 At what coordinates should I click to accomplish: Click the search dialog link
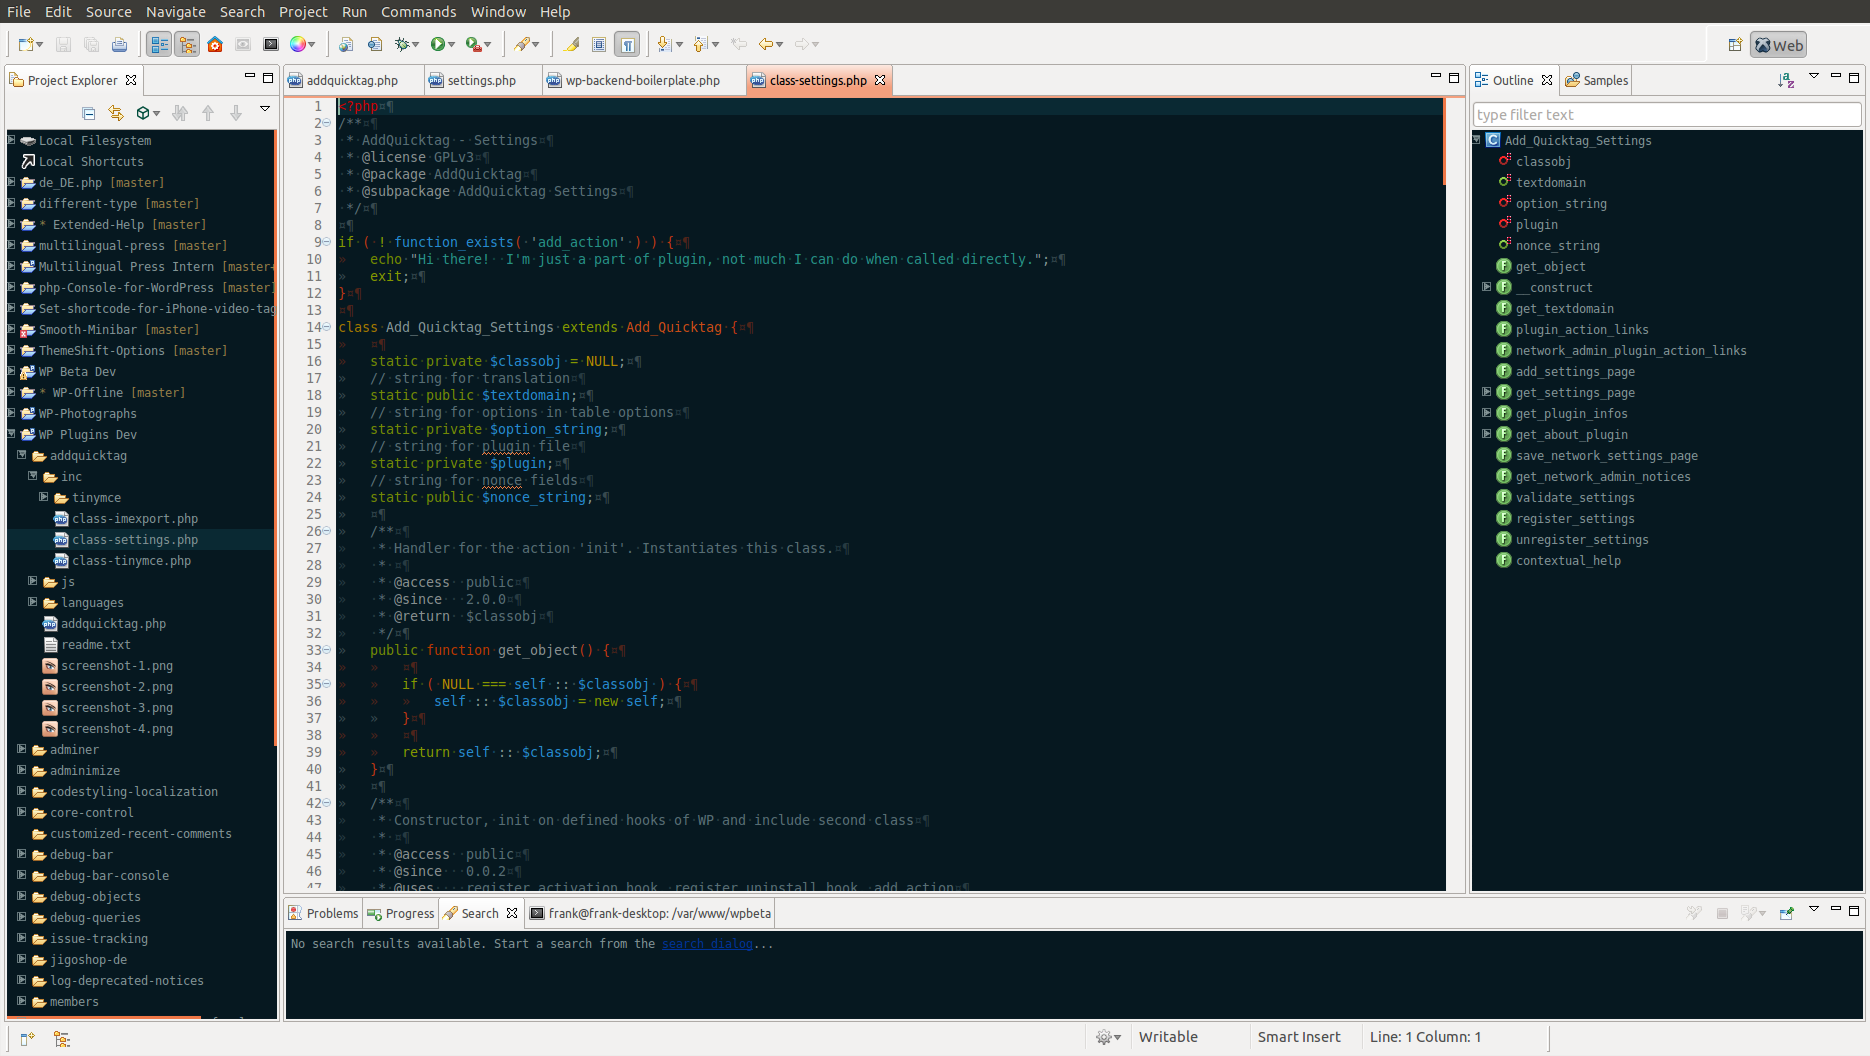pos(707,944)
